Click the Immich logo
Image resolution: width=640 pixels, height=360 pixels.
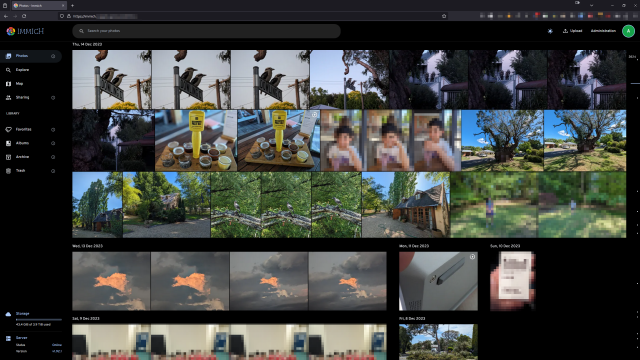pyautogui.click(x=25, y=31)
